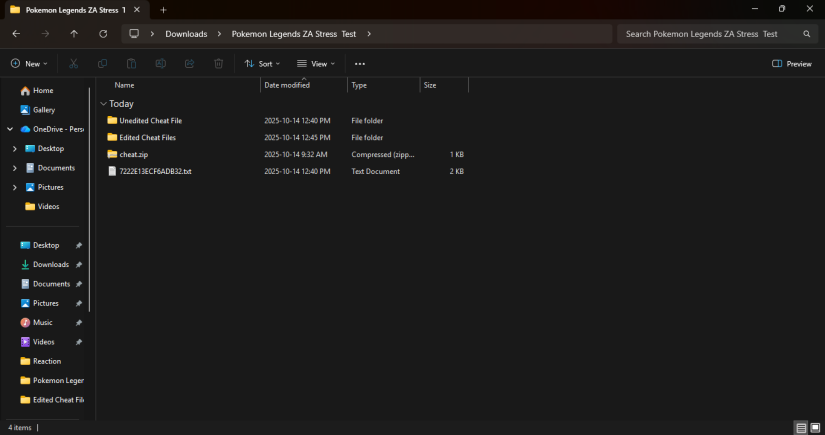Viewport: 825px width, 435px height.
Task: Open pinned Music in quick access
Action: click(43, 322)
